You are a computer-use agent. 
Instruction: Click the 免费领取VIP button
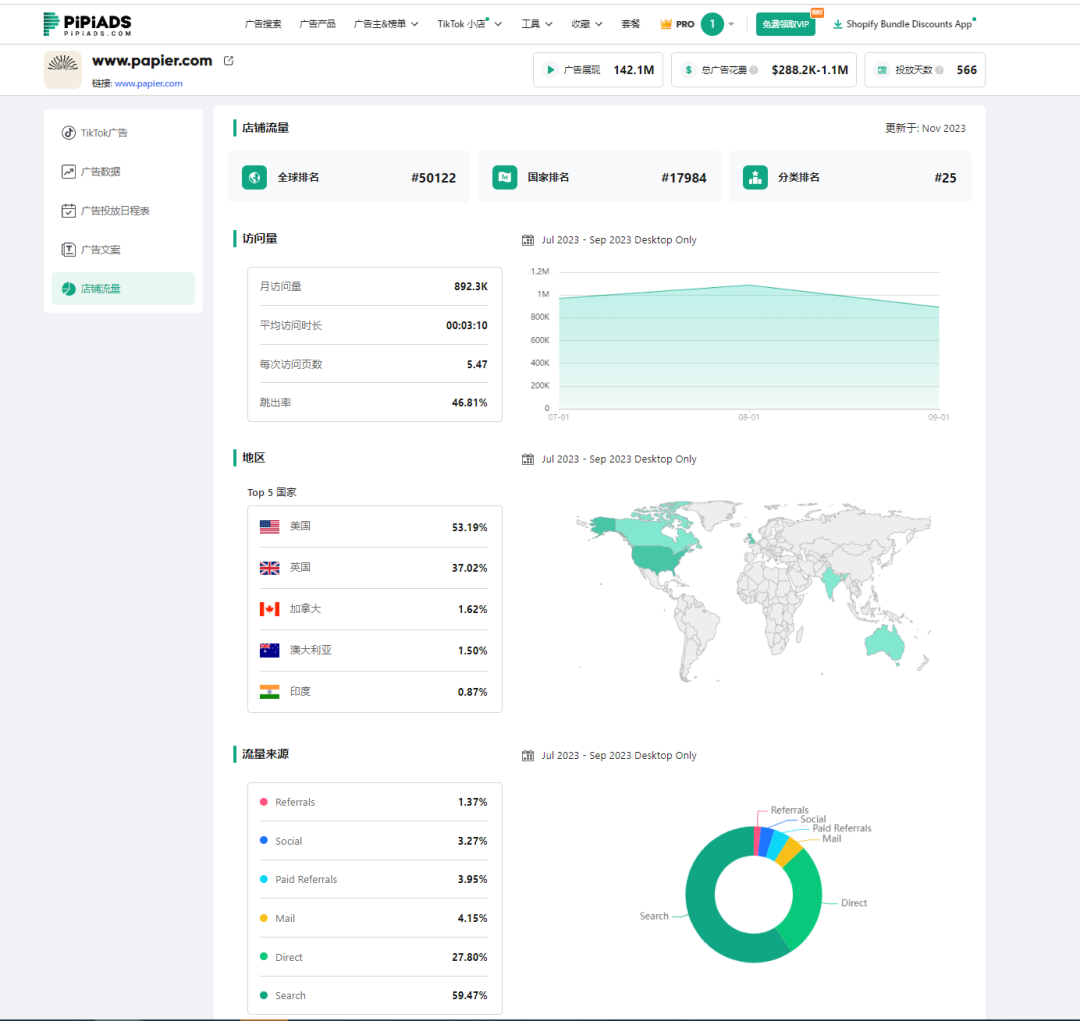[x=785, y=24]
